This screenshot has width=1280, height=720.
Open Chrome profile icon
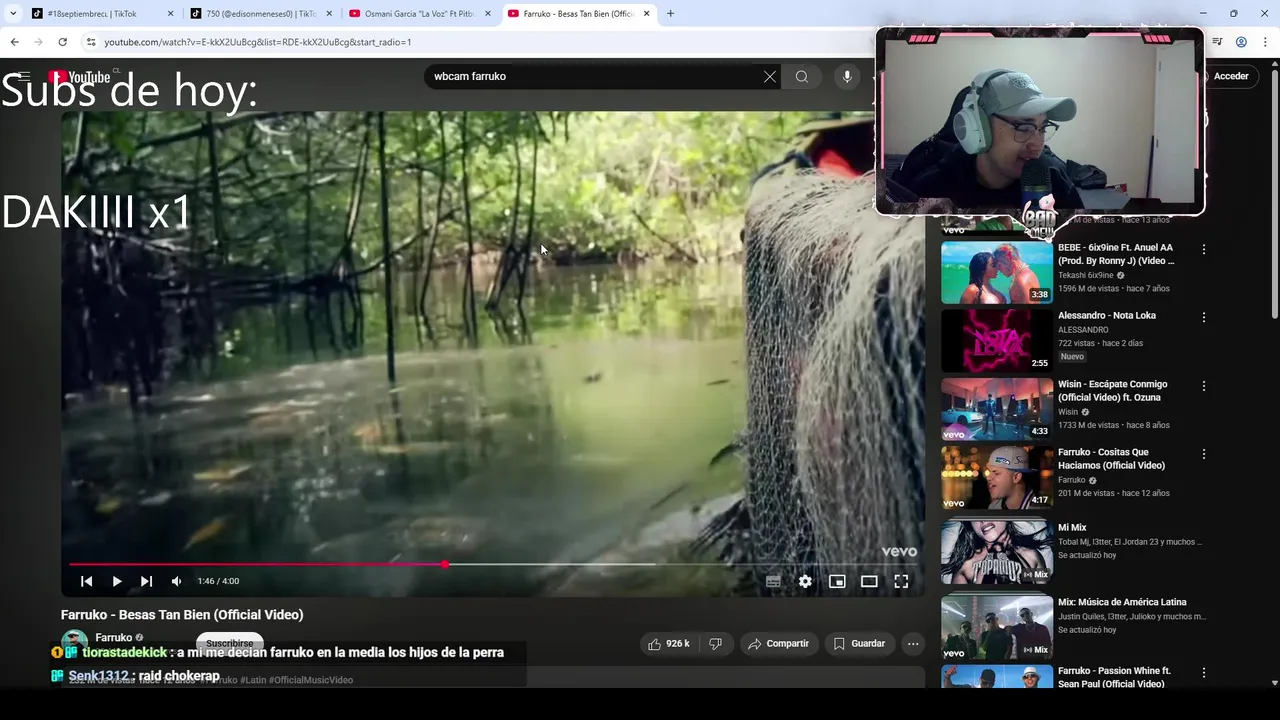point(1241,42)
